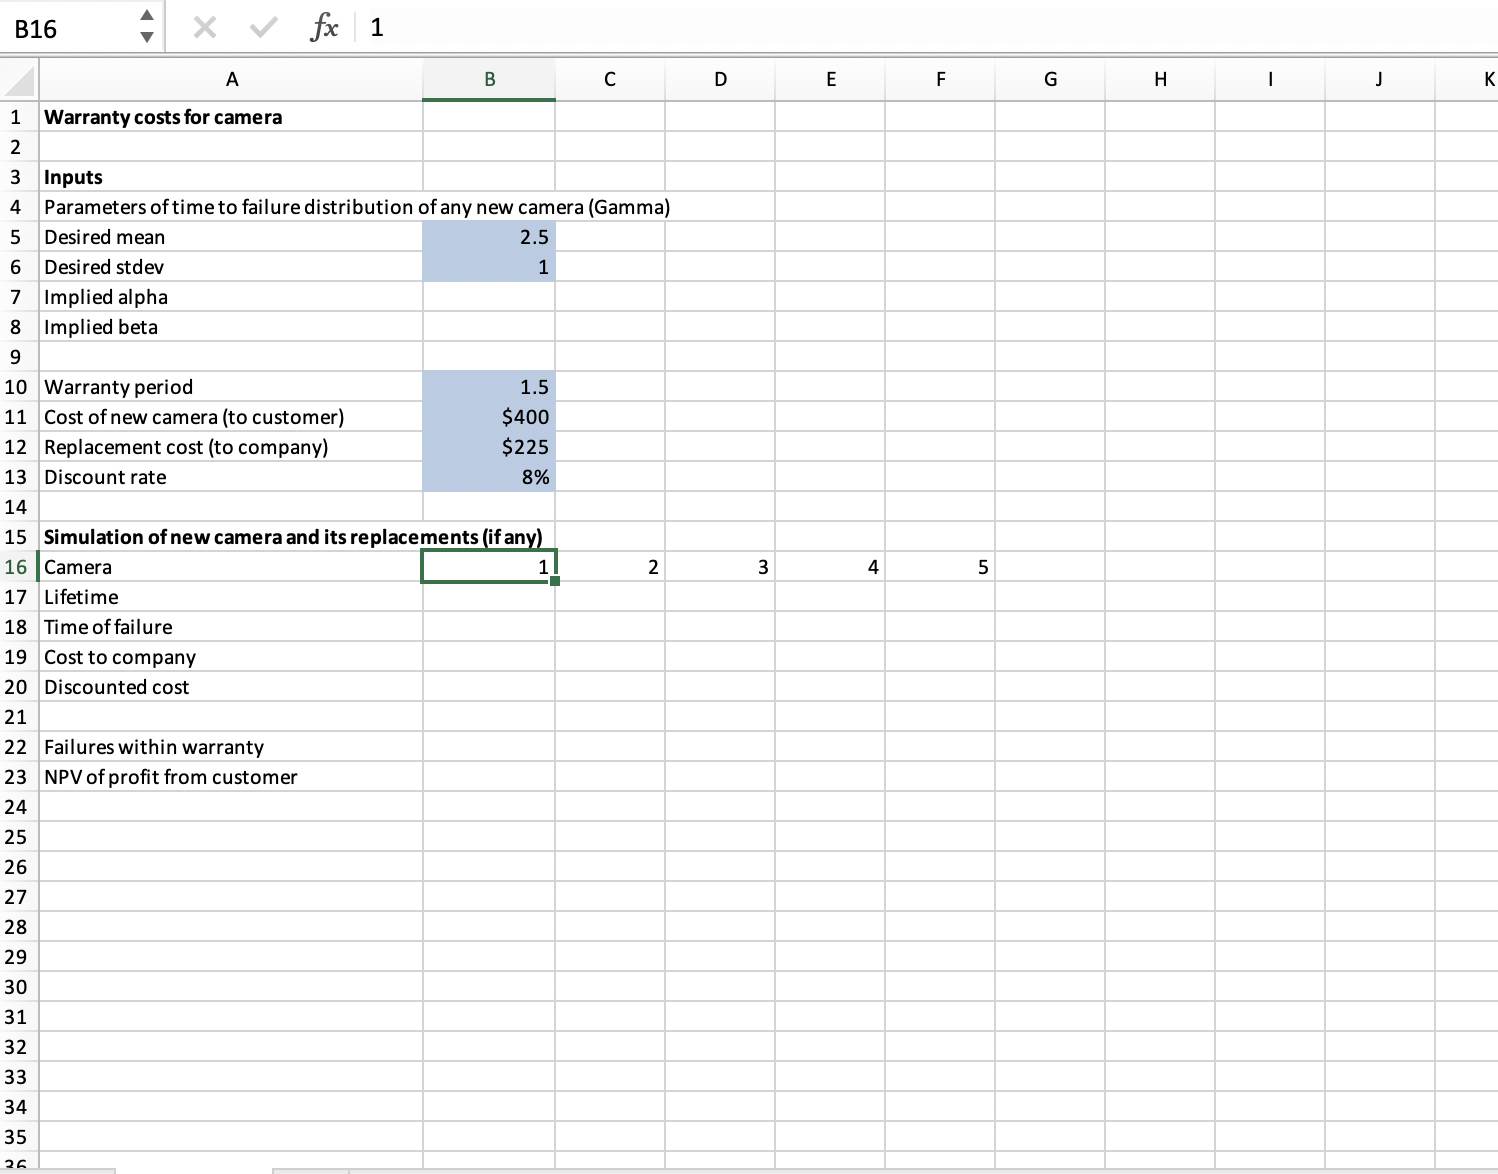Screen dimensions: 1498x1174
Task: Click the 'Warranty period' label
Action: coord(118,387)
